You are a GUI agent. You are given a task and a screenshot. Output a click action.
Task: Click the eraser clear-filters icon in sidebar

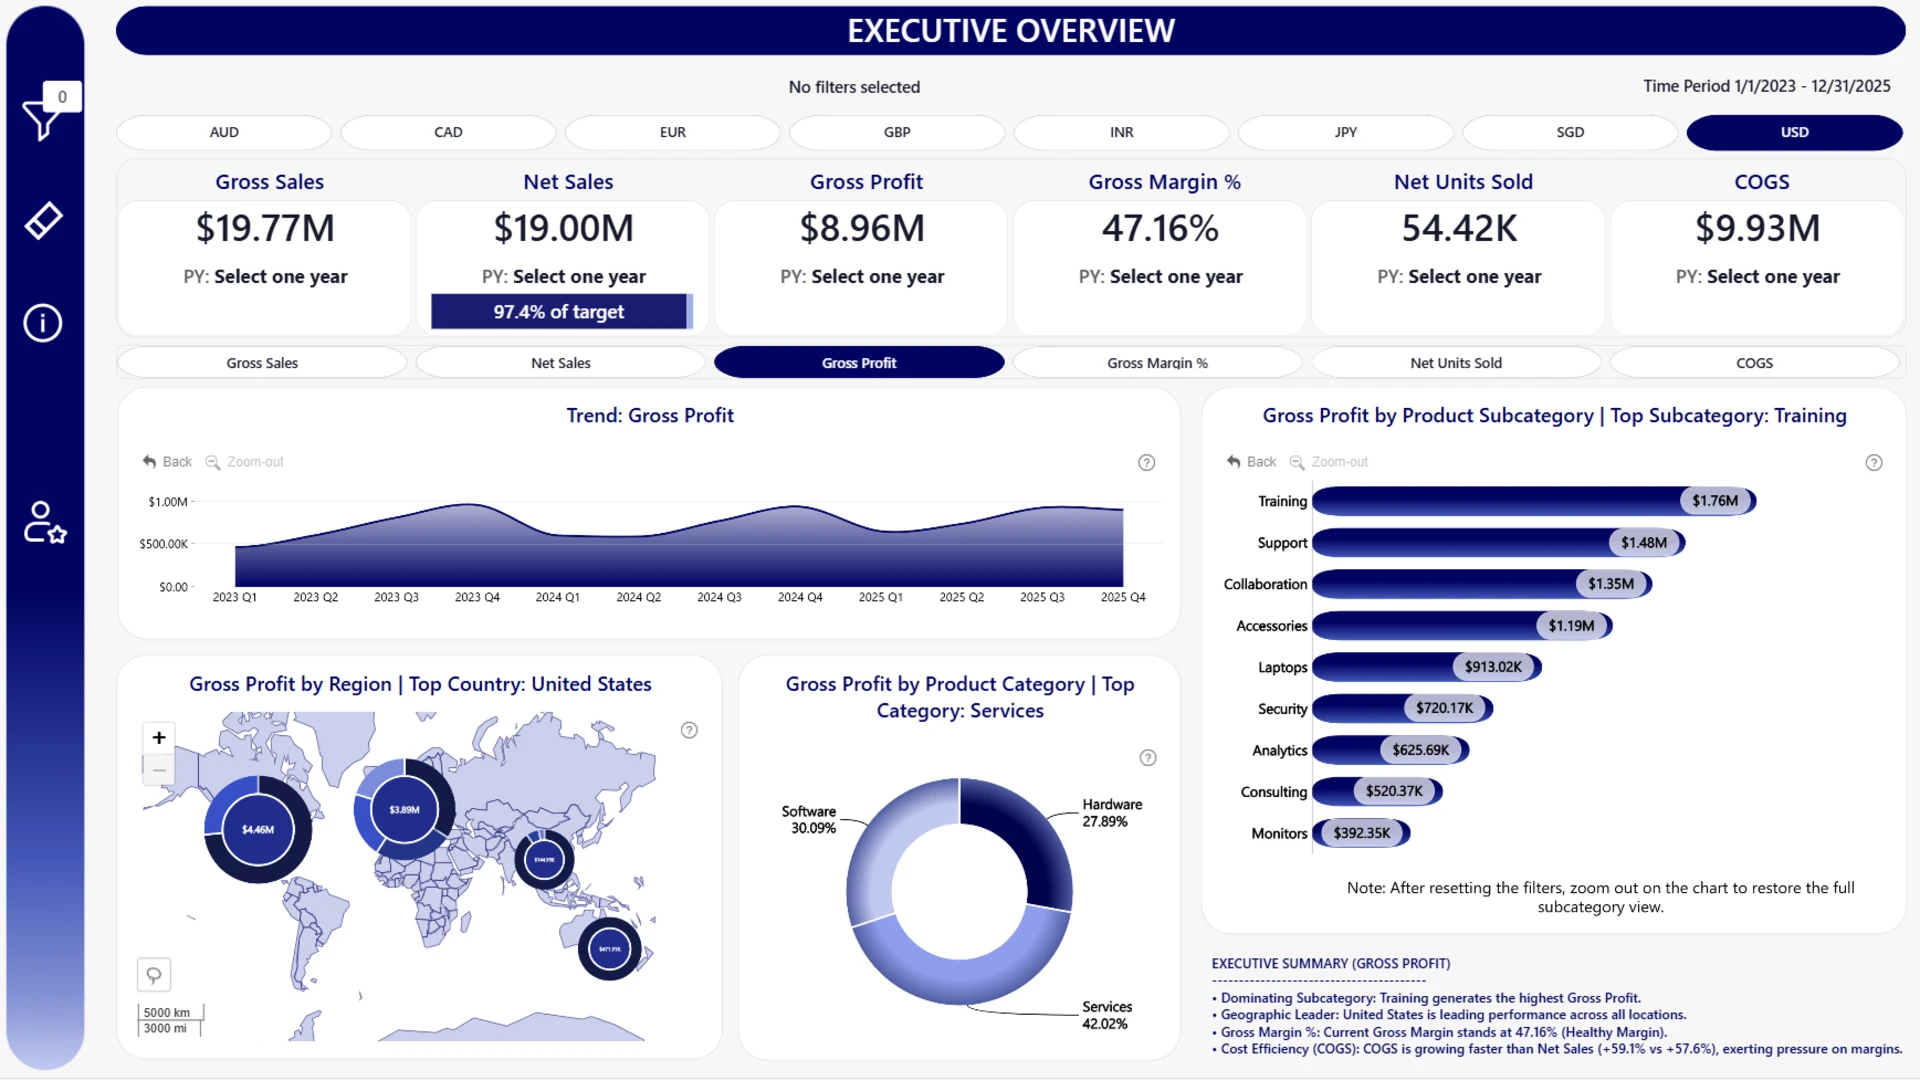(43, 221)
